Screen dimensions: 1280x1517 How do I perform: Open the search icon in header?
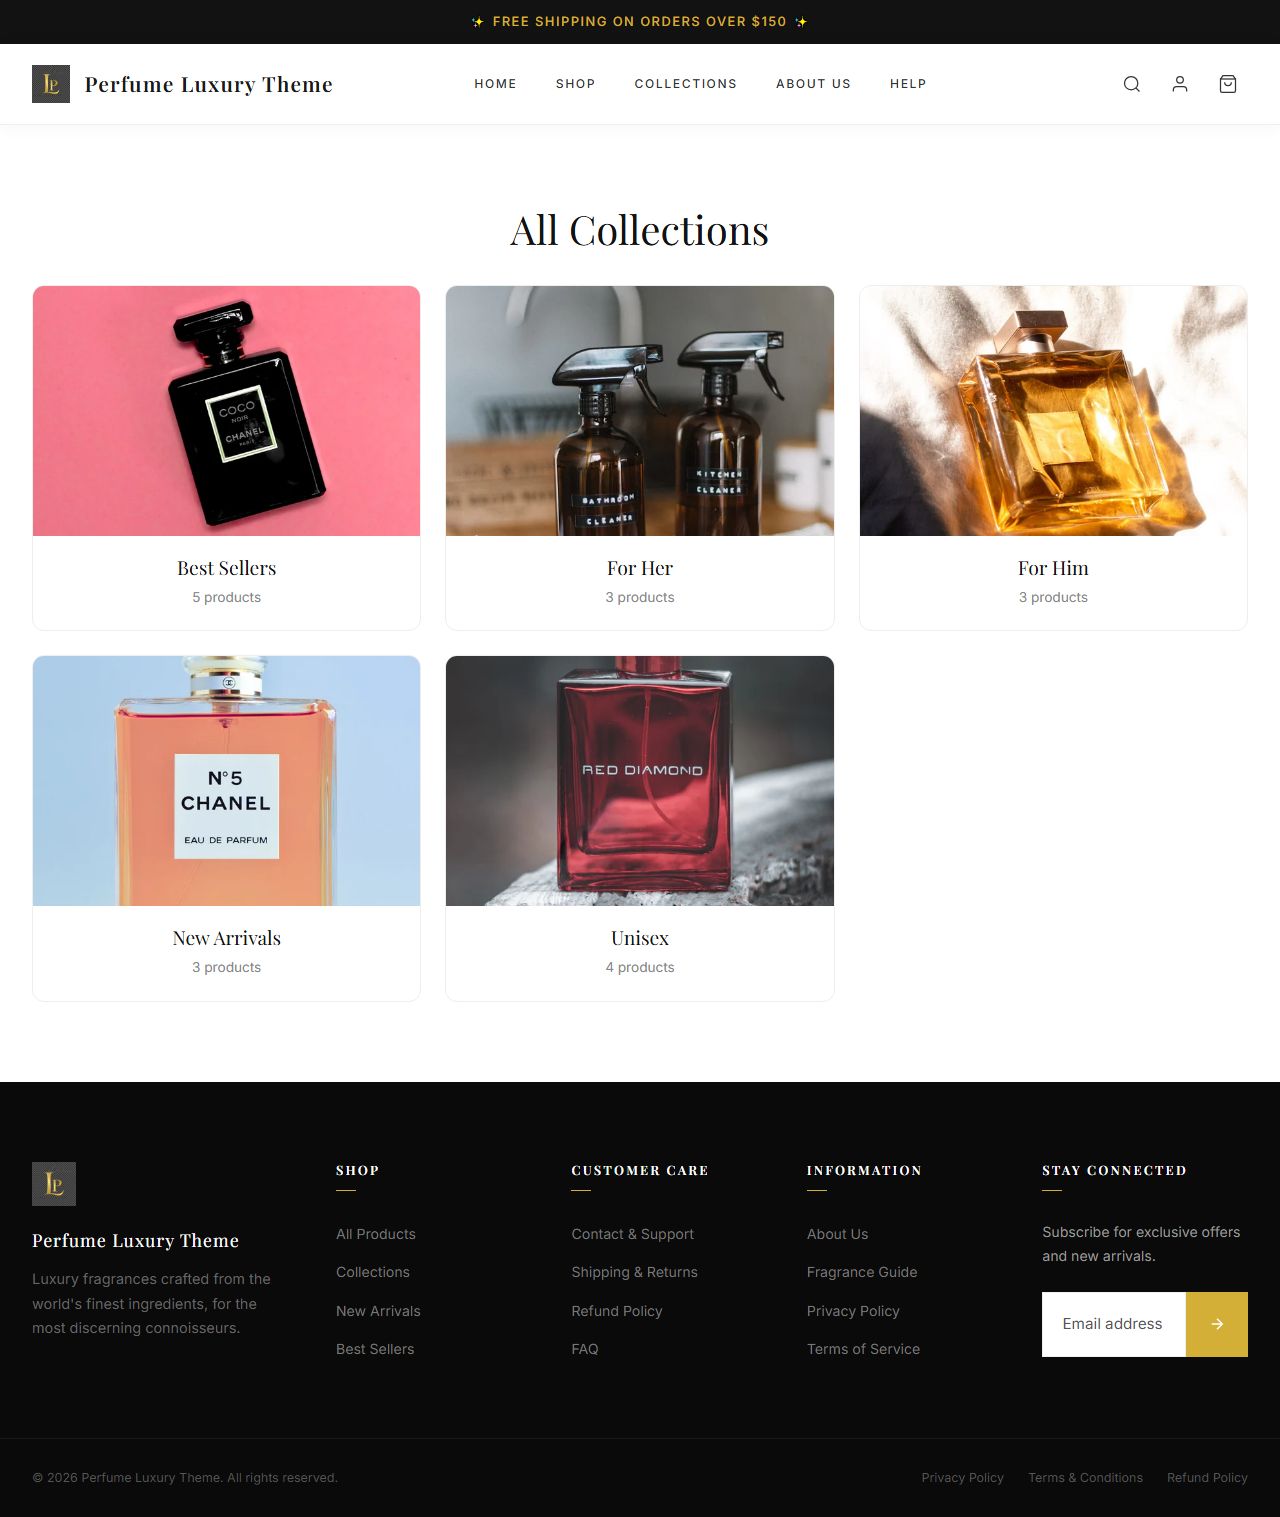point(1131,84)
